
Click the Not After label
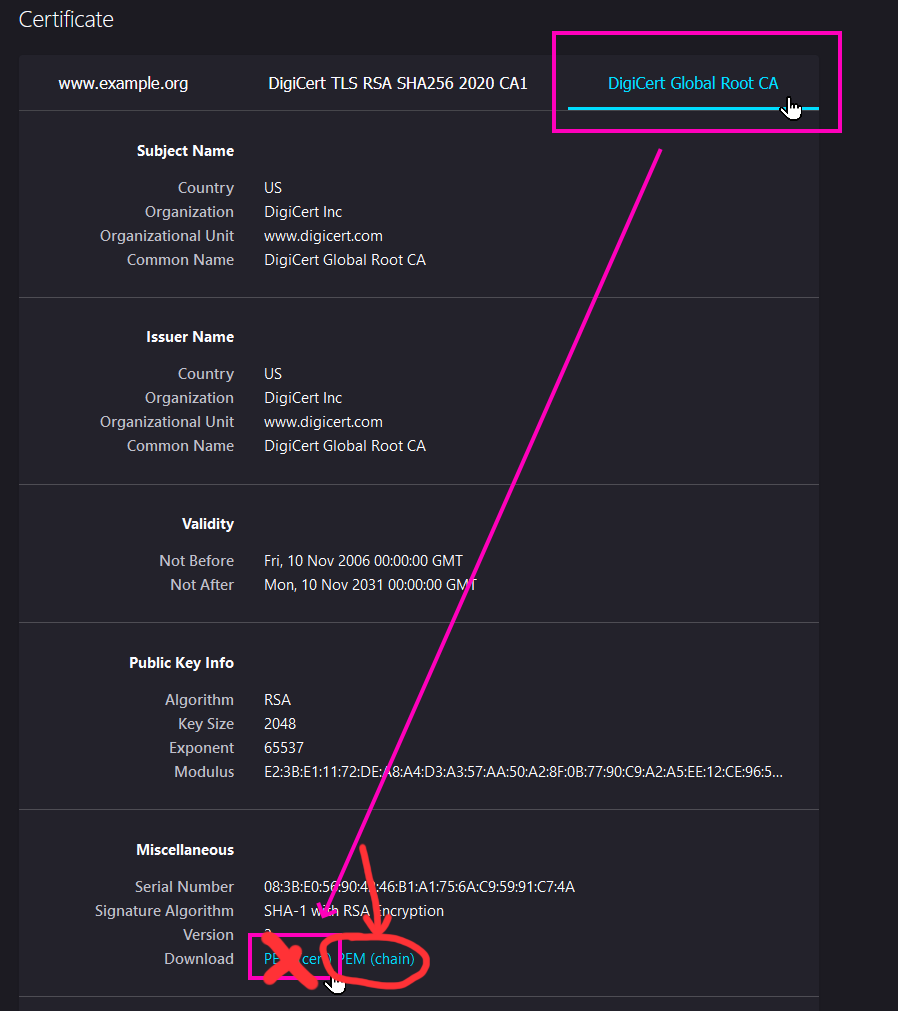tap(202, 585)
